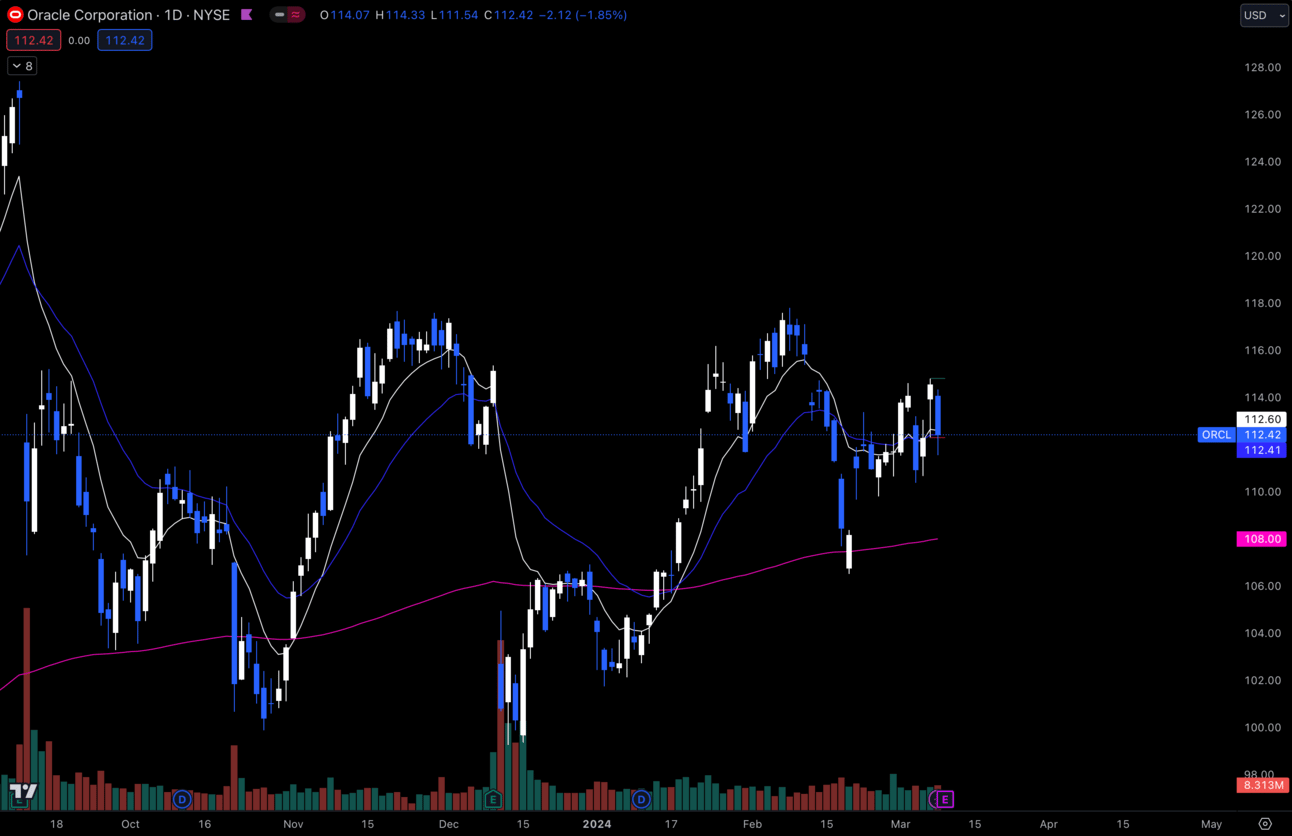The image size is (1292, 836).
Task: Click the purple earnings marker E in March
Action: 944,799
